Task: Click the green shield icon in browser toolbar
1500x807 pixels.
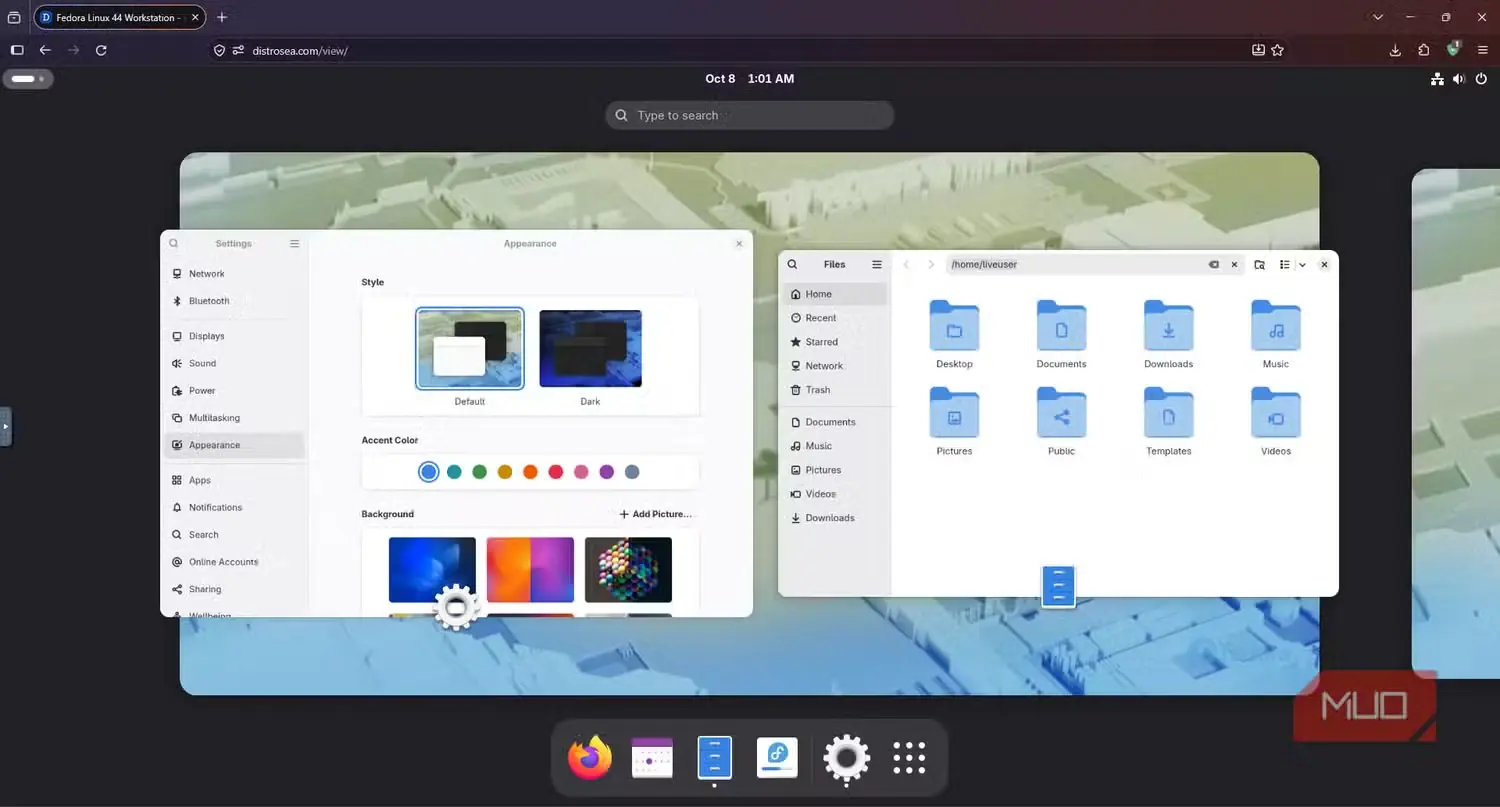Action: [x=1453, y=49]
